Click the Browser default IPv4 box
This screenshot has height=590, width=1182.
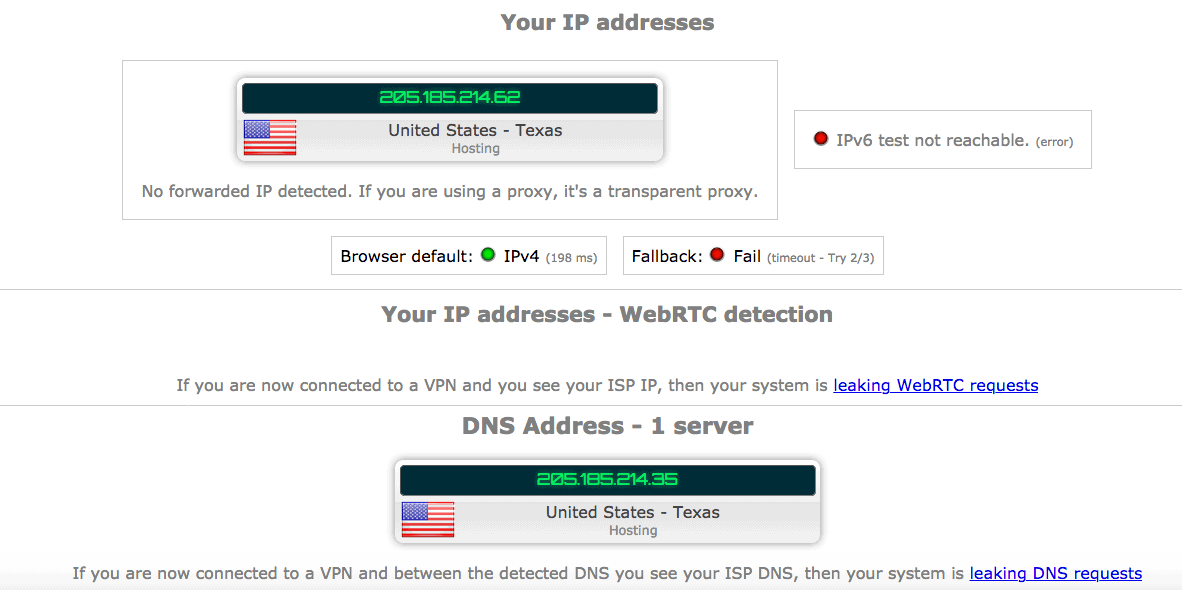[x=469, y=255]
